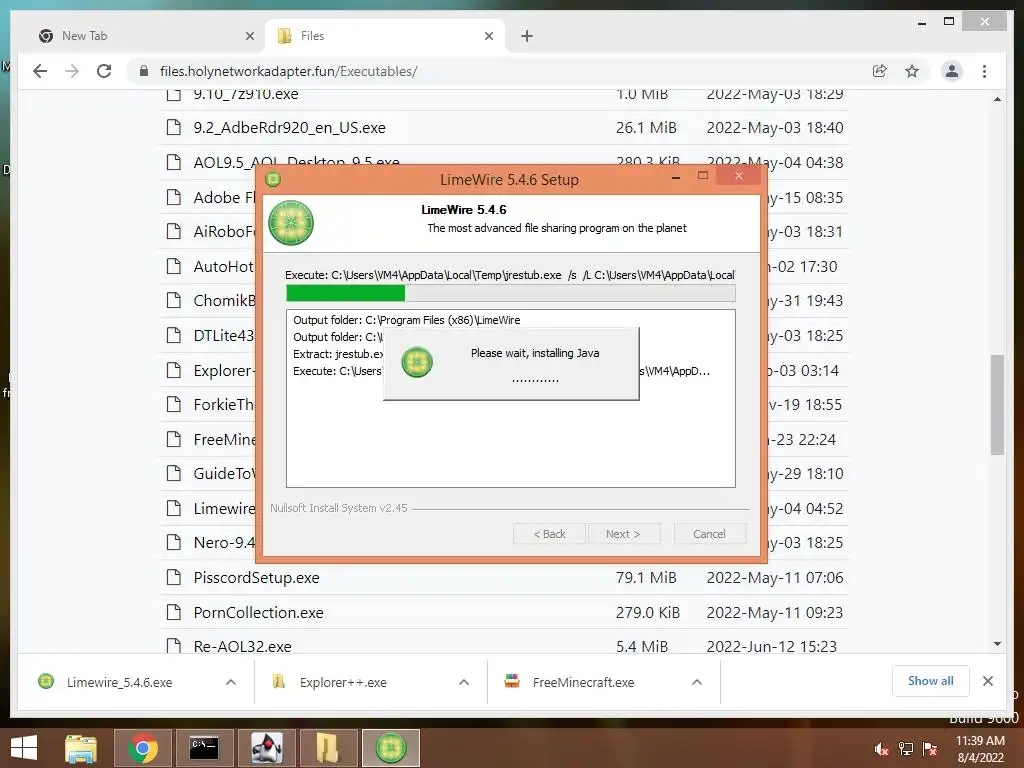
Task: Click 'Output folder: C:\Program Files (x86)\LimeWire' line
Action: tap(406, 320)
